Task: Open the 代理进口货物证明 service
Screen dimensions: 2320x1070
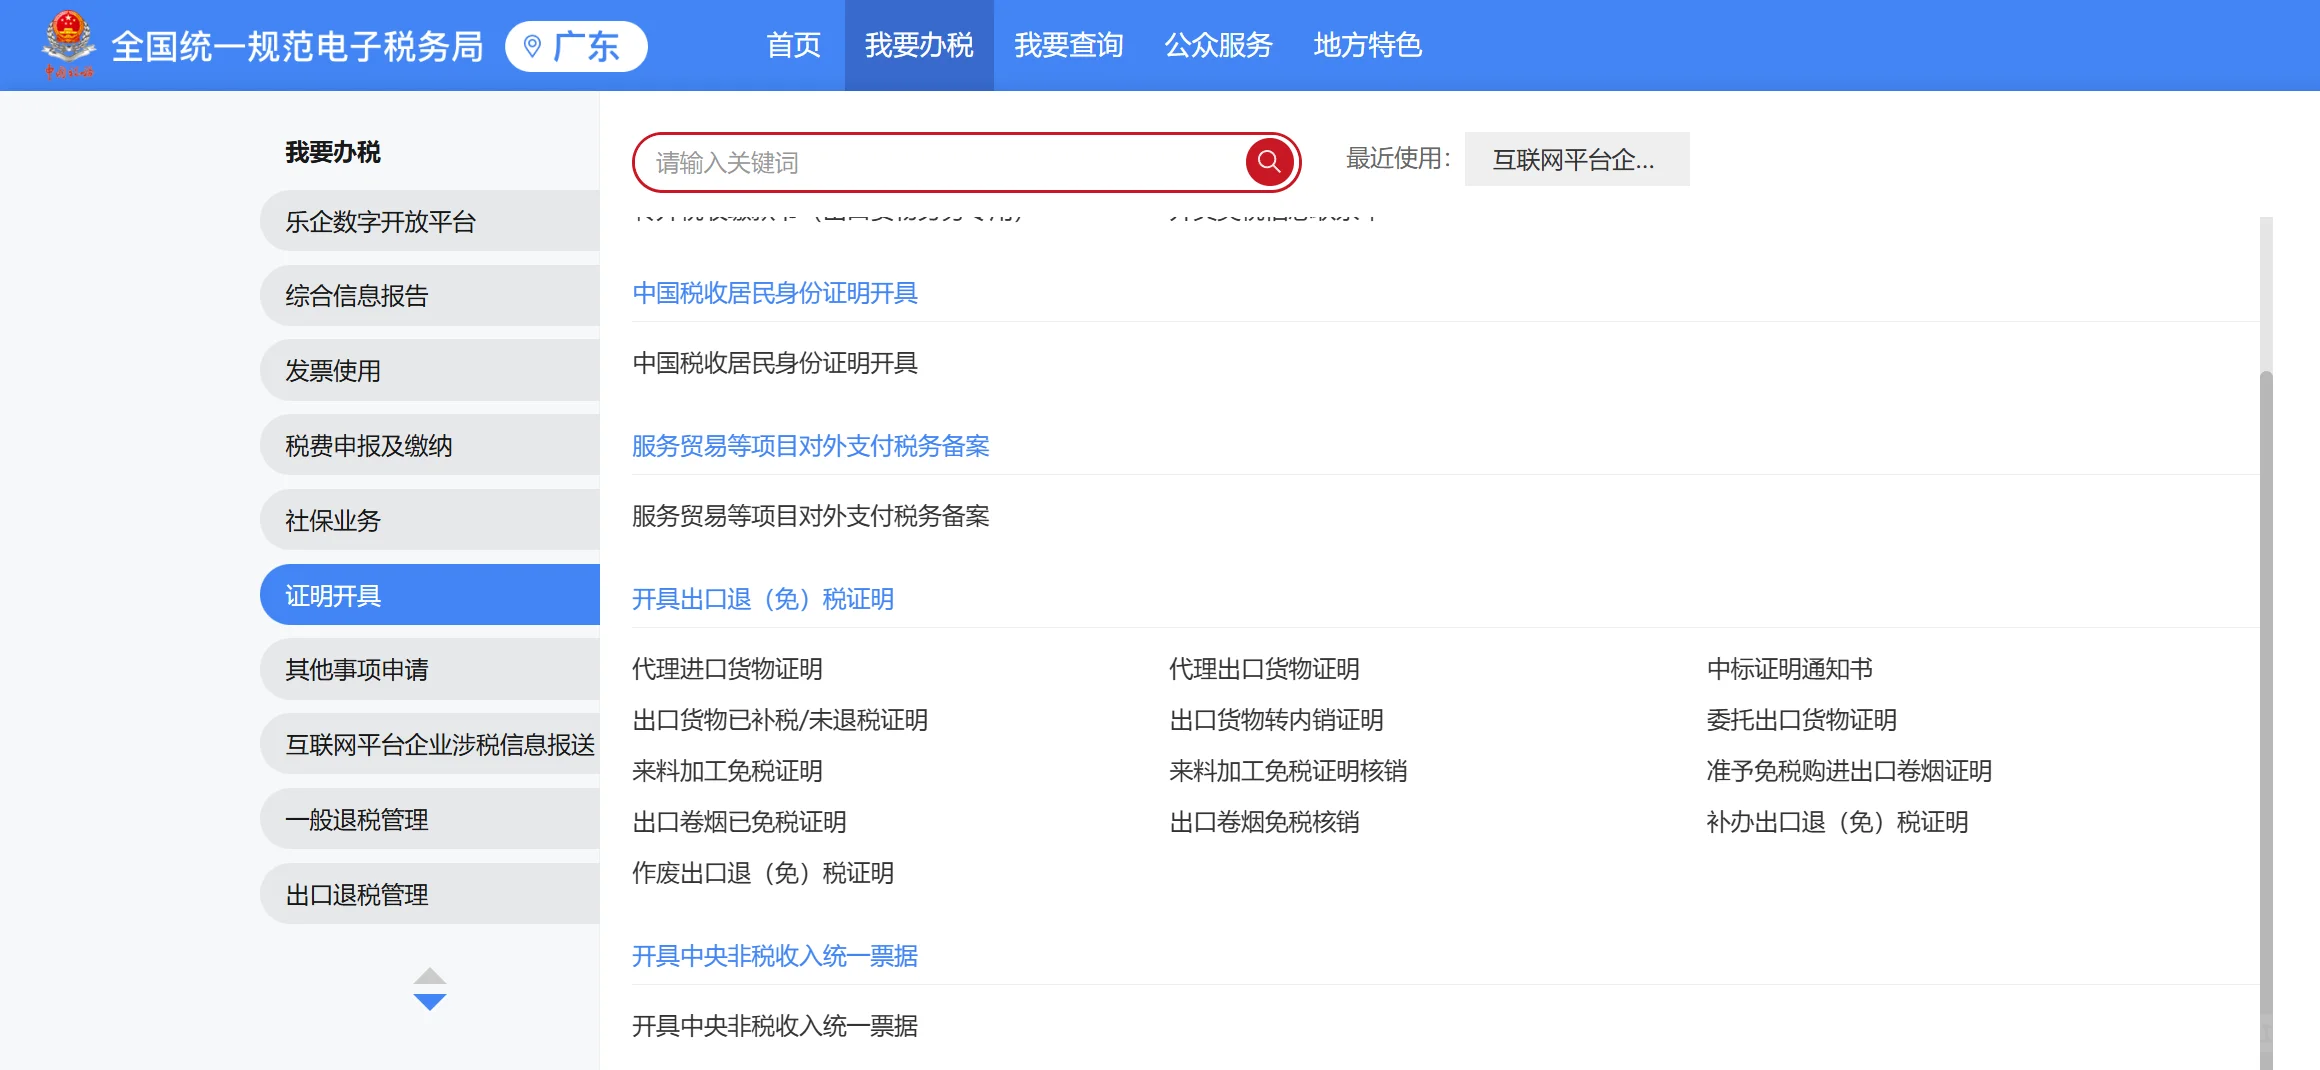Action: 728,669
